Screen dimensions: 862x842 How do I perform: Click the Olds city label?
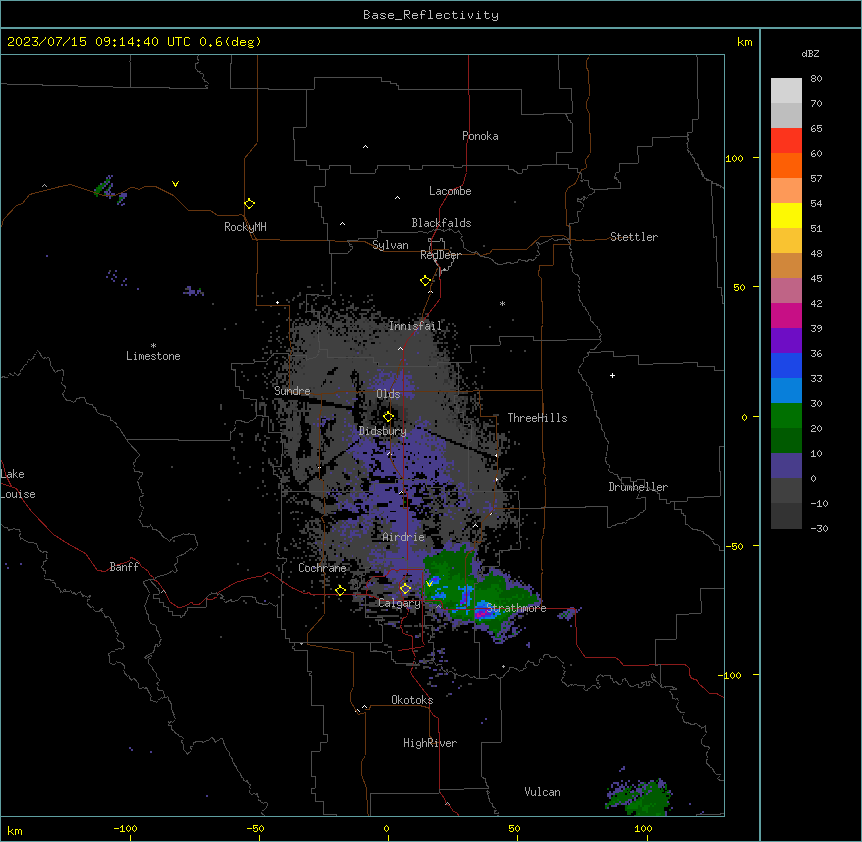pyautogui.click(x=388, y=394)
